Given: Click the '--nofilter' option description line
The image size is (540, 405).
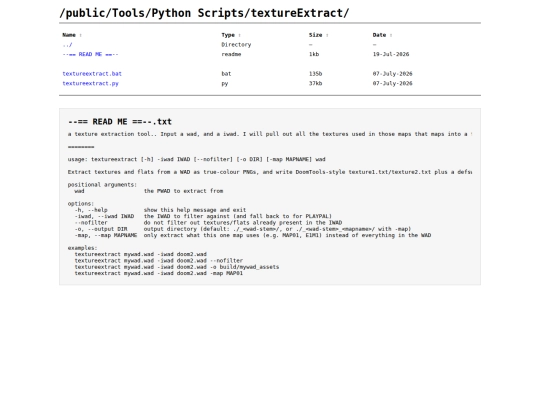Looking at the screenshot, I should [208, 222].
